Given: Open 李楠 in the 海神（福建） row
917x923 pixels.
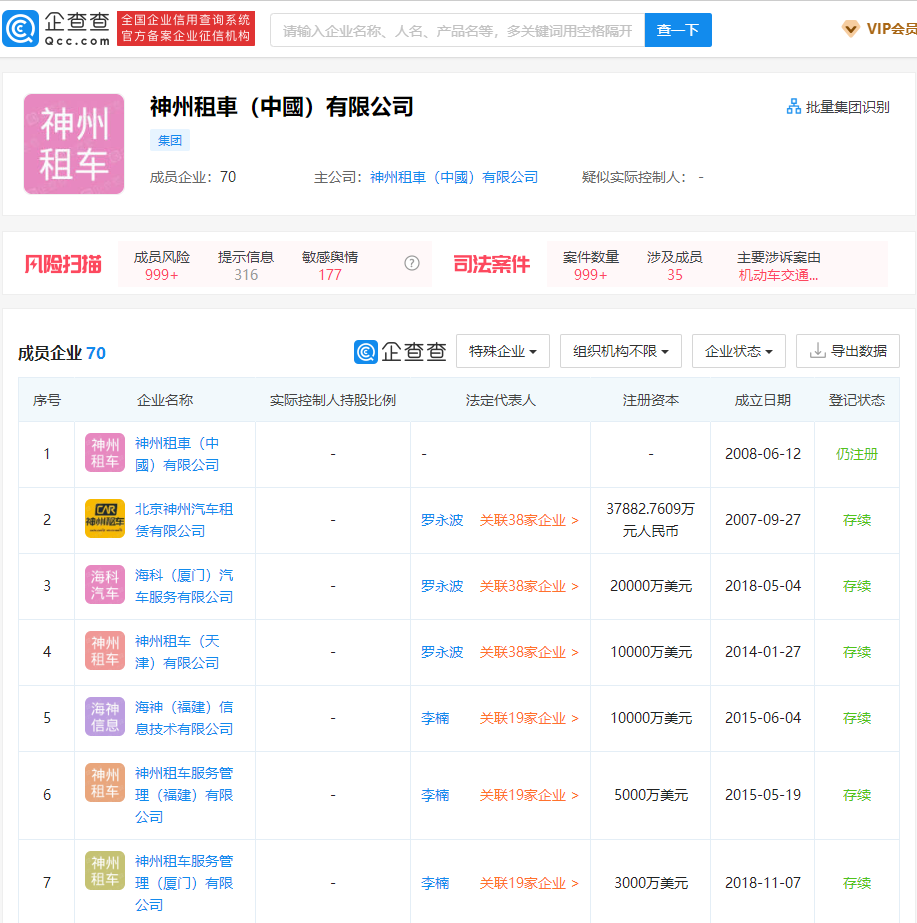Looking at the screenshot, I should tap(435, 718).
